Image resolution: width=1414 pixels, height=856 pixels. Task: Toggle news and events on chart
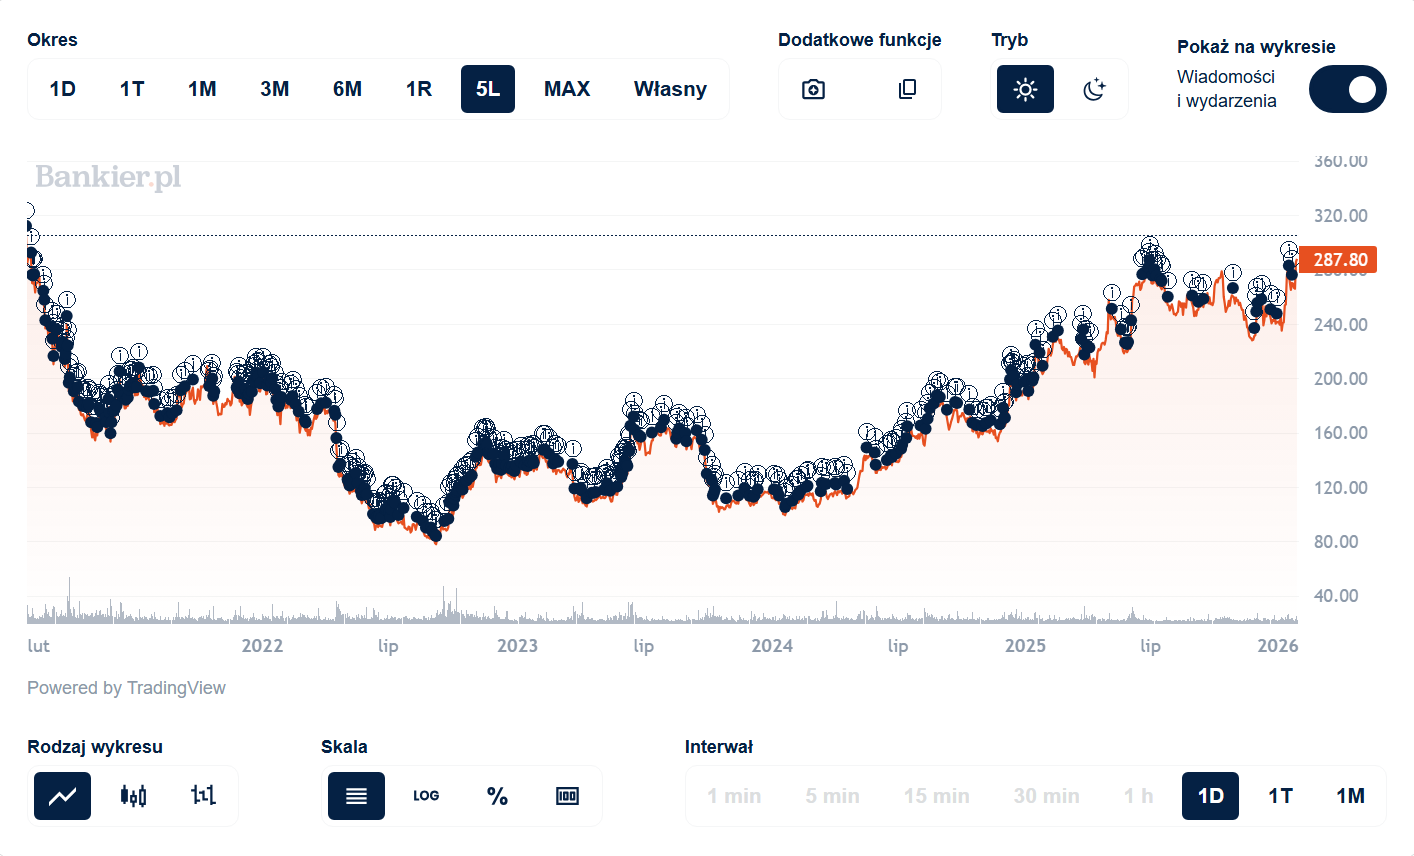1347,89
